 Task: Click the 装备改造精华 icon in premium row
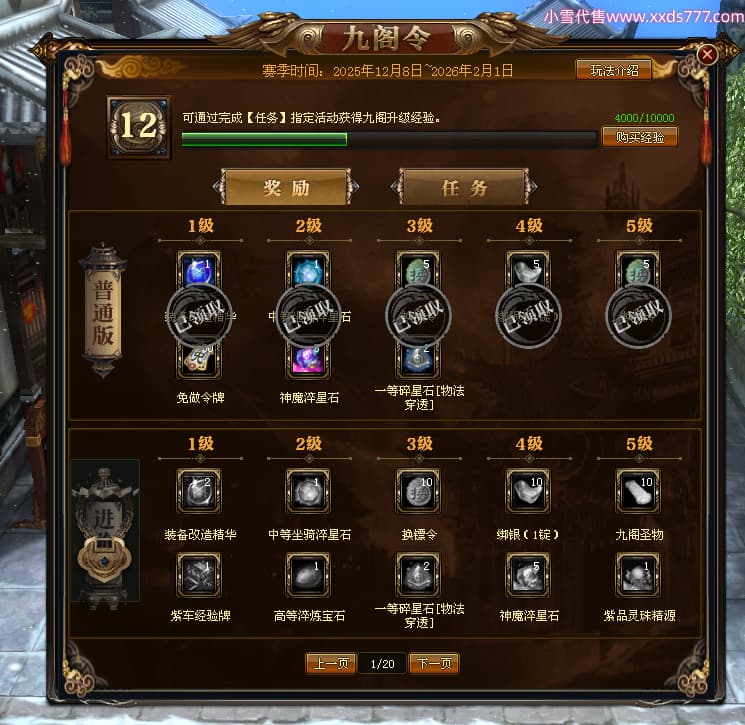tap(199, 491)
